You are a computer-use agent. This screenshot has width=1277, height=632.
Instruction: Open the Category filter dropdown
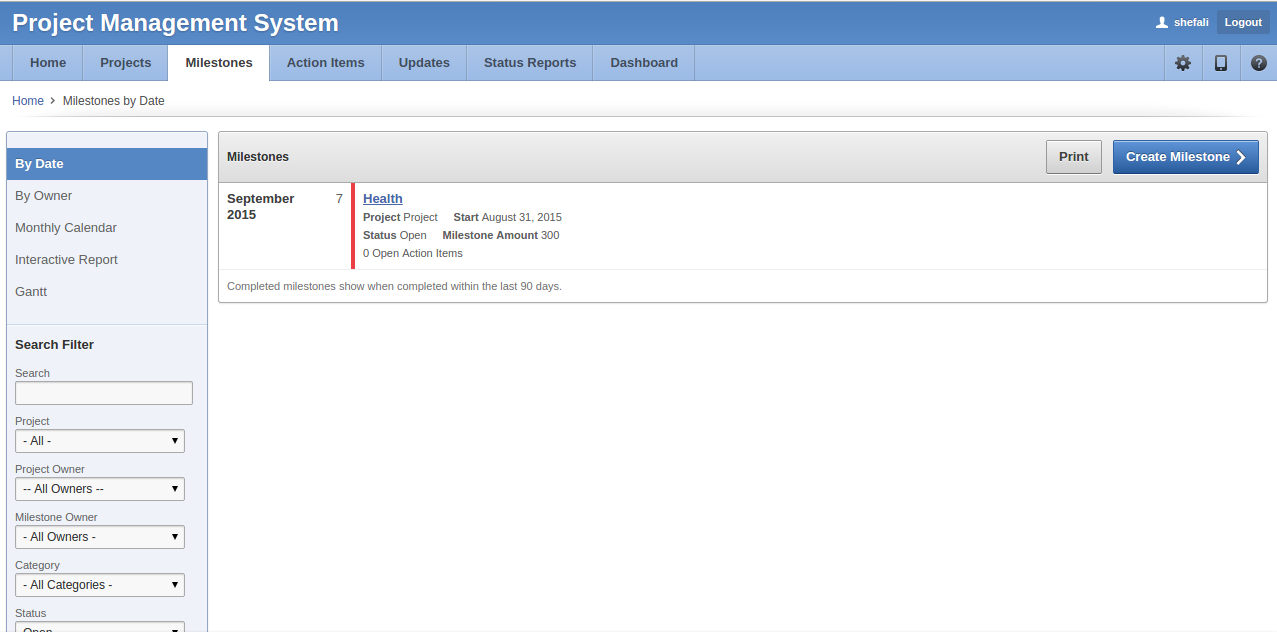pyautogui.click(x=100, y=585)
